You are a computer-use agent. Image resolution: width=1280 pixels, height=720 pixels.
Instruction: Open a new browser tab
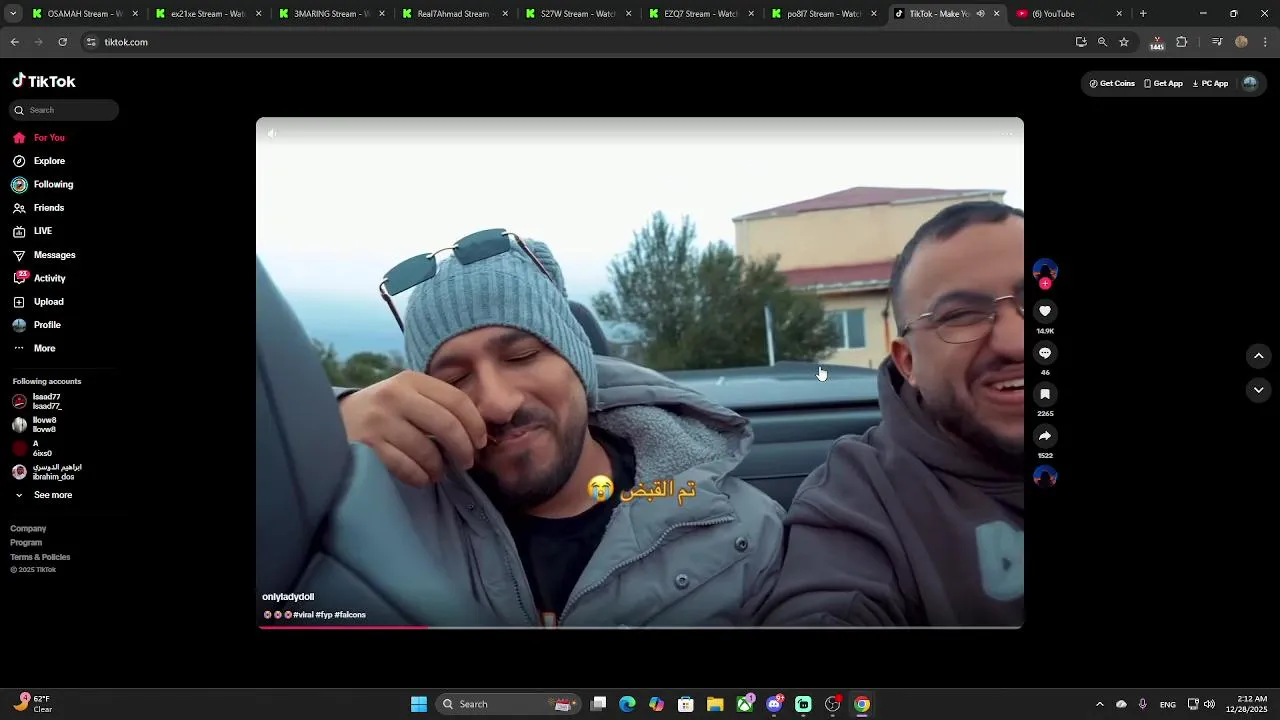pos(1143,14)
